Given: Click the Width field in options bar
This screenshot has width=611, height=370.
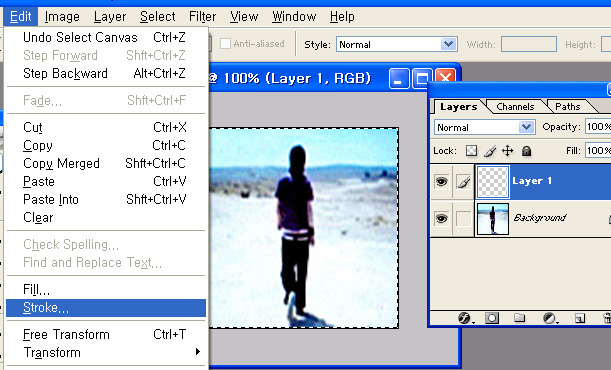Looking at the screenshot, I should (529, 44).
